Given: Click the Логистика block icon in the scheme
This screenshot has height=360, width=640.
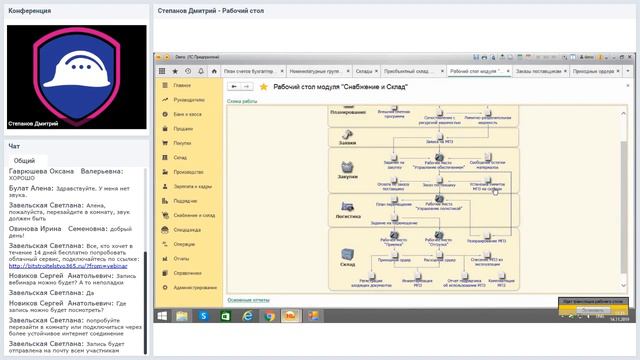Looking at the screenshot, I should 347,207.
